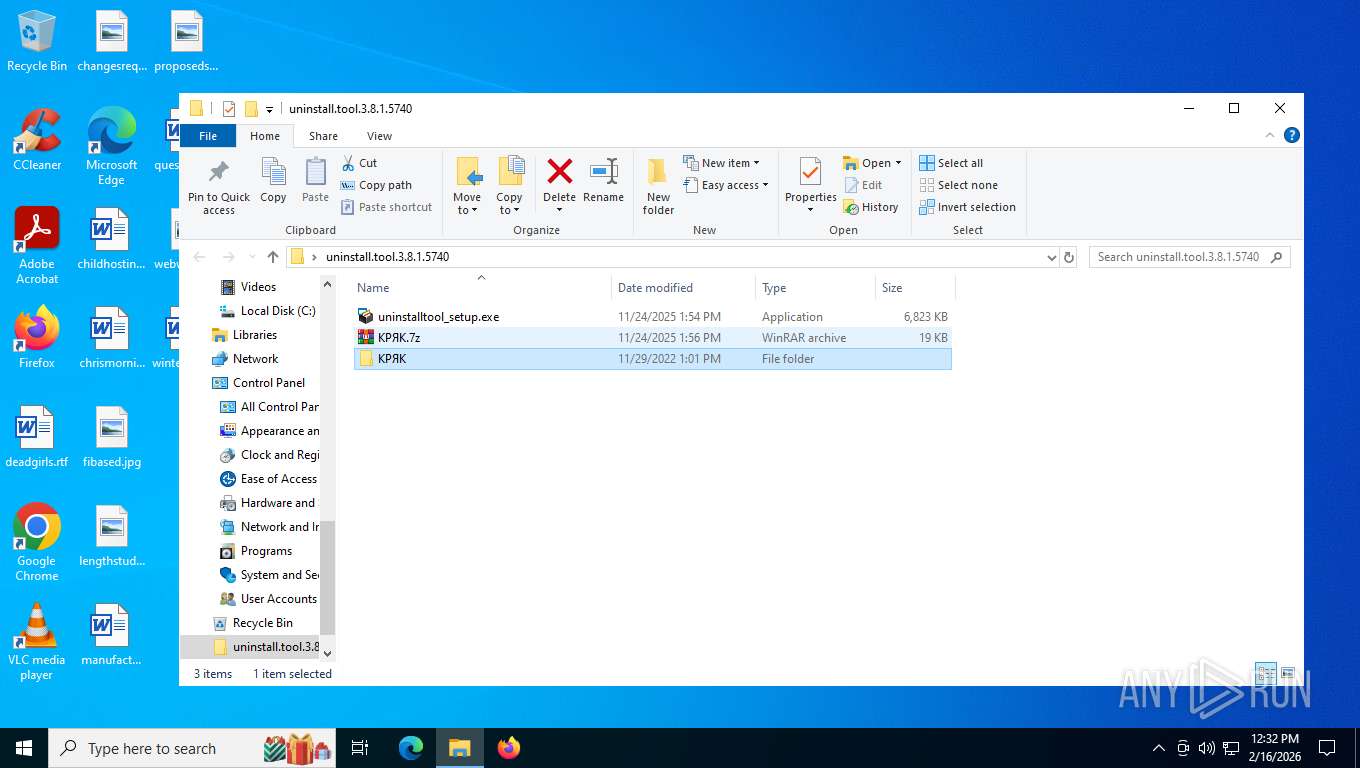Viewport: 1360px width, 768px height.
Task: Click the Copy ribbon button
Action: [273, 180]
